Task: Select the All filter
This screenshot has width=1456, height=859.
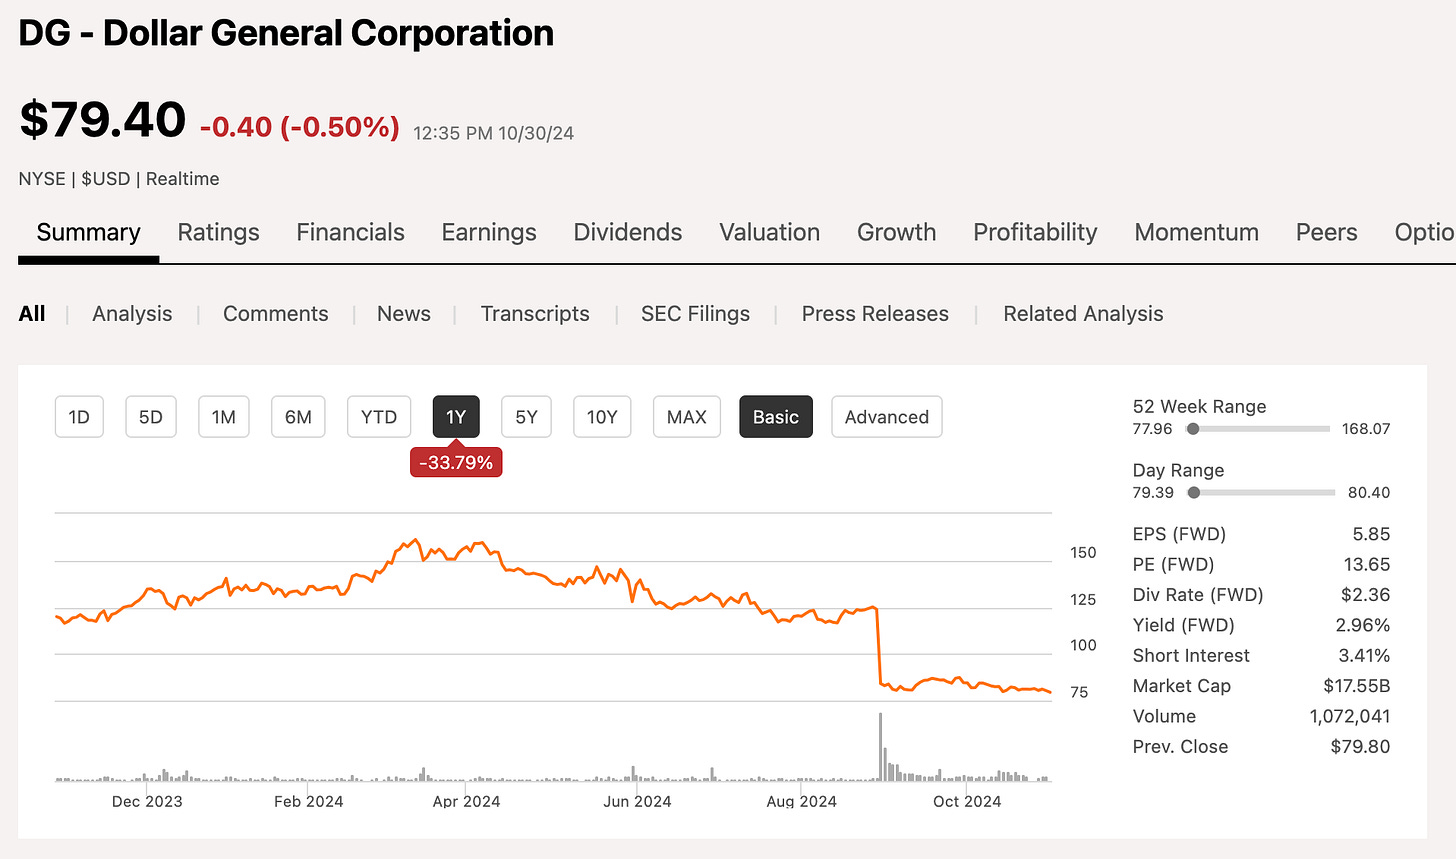Action: coord(32,314)
